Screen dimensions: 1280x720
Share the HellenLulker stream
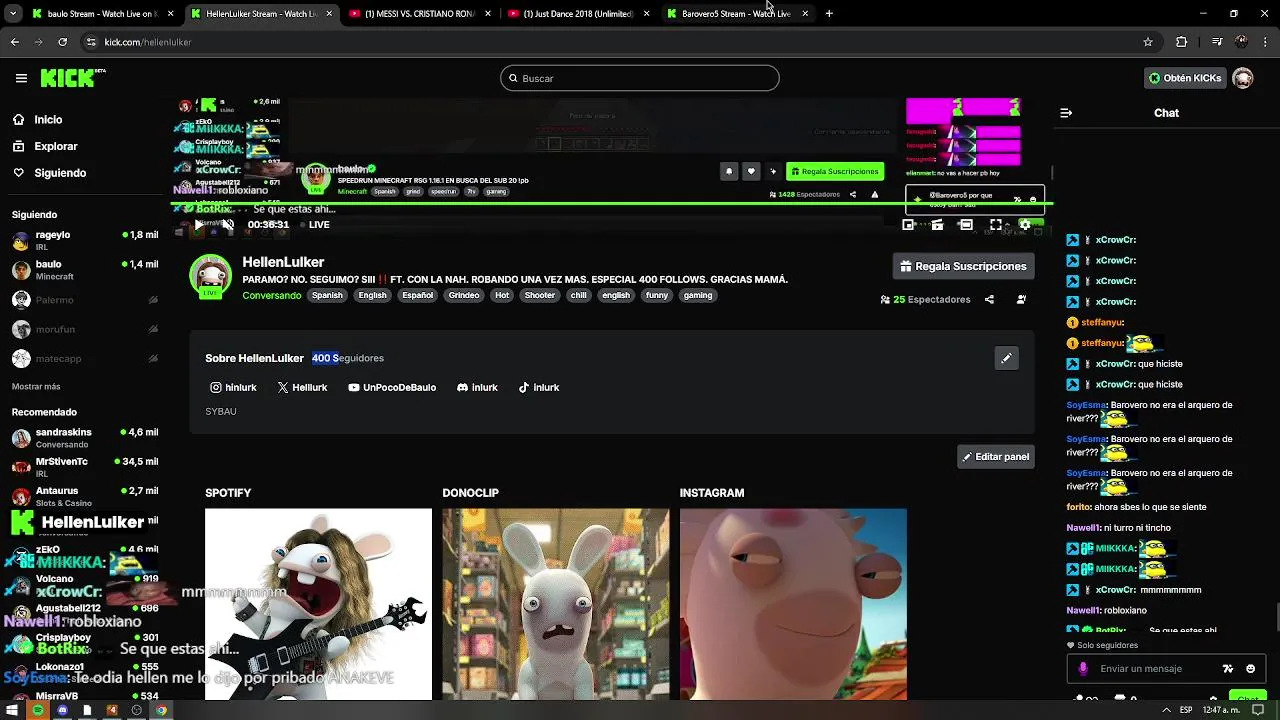(989, 299)
